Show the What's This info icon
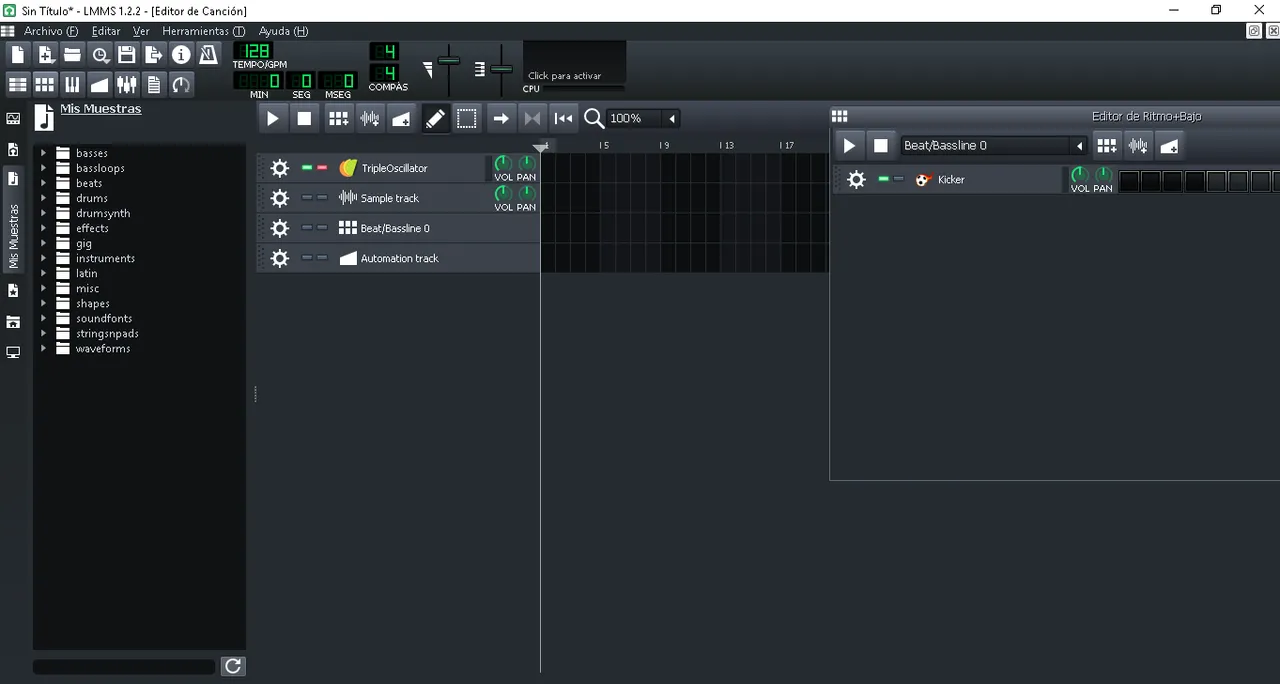 coord(181,55)
